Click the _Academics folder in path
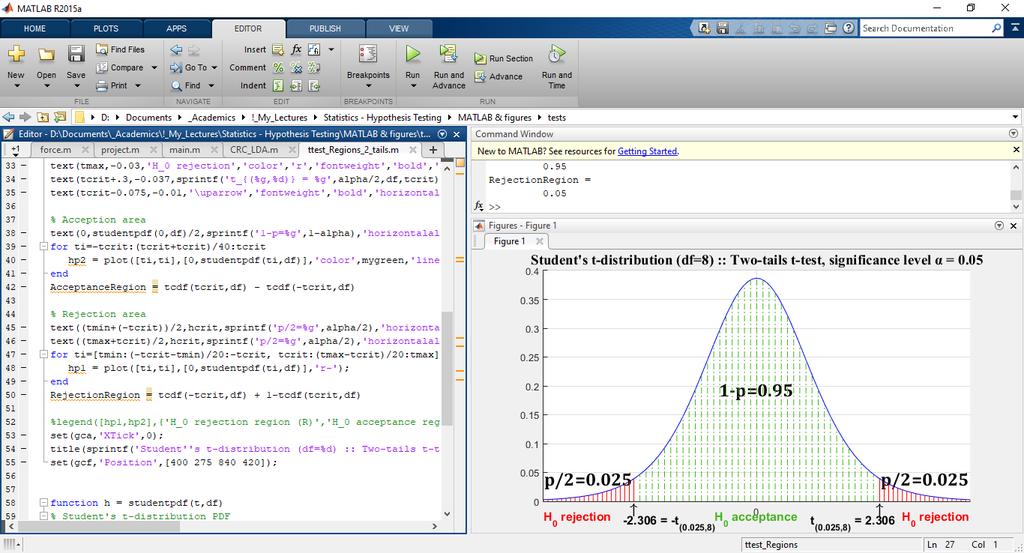The image size is (1024, 553). 211,118
